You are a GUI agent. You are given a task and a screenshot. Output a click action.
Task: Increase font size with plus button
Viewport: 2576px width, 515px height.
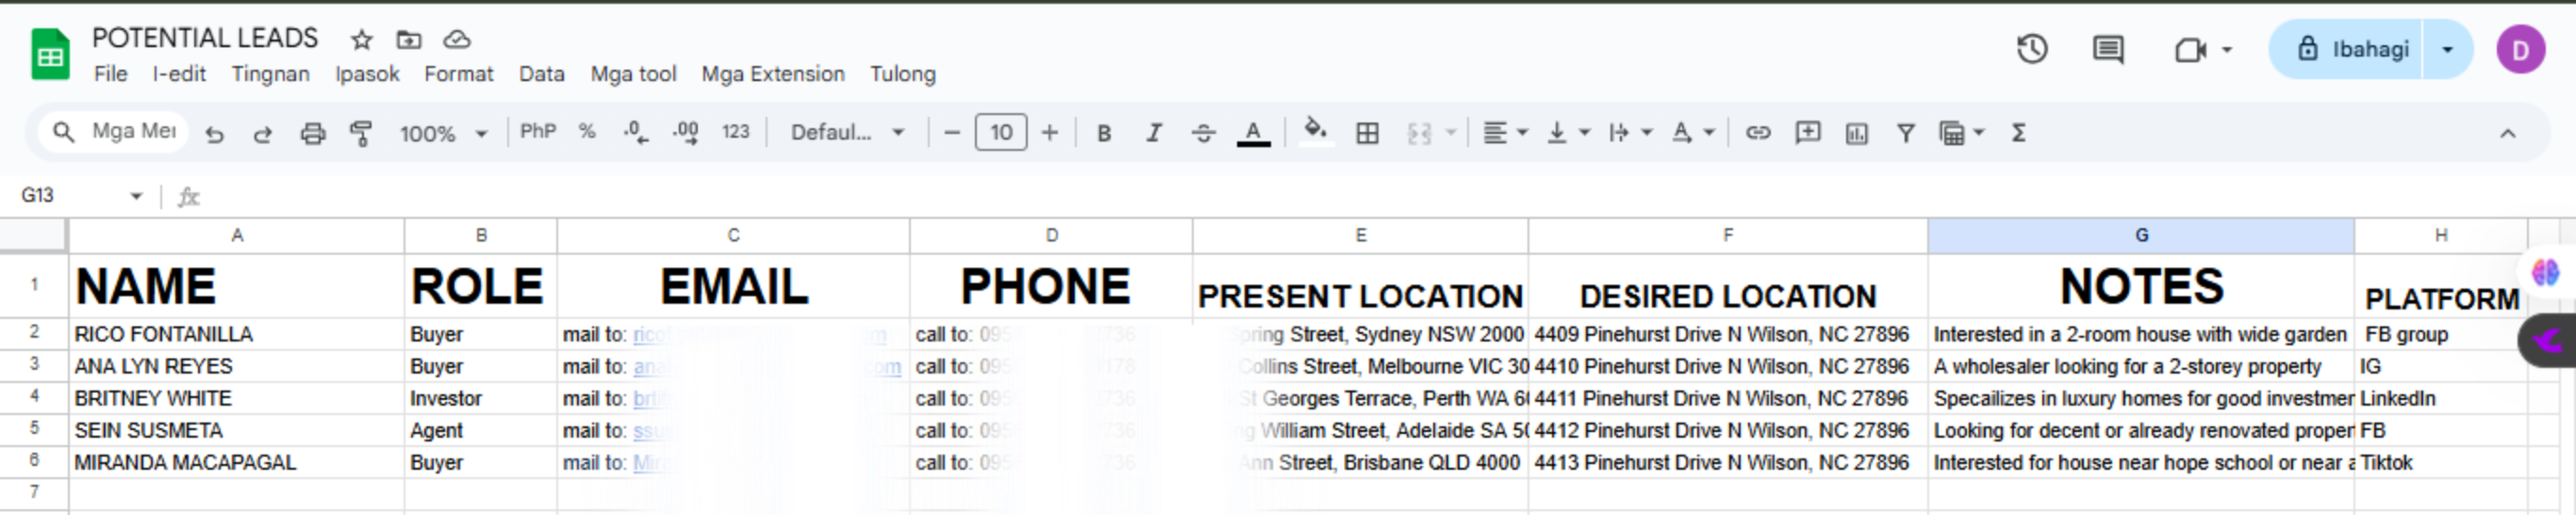pos(1049,133)
